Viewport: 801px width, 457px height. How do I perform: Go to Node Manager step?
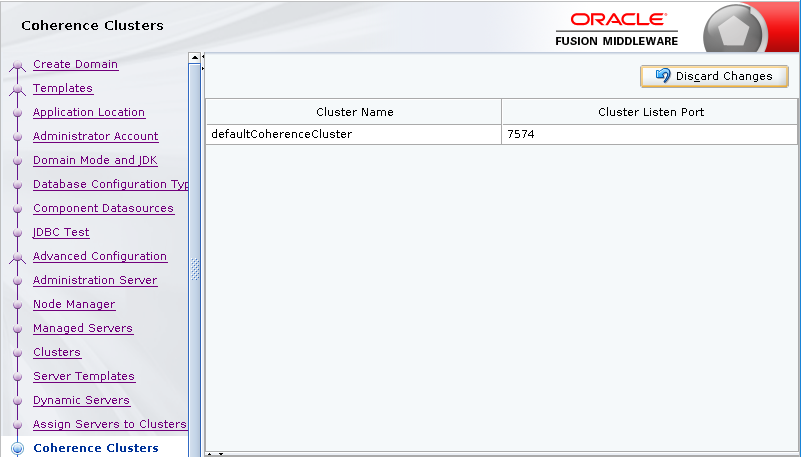pos(73,304)
